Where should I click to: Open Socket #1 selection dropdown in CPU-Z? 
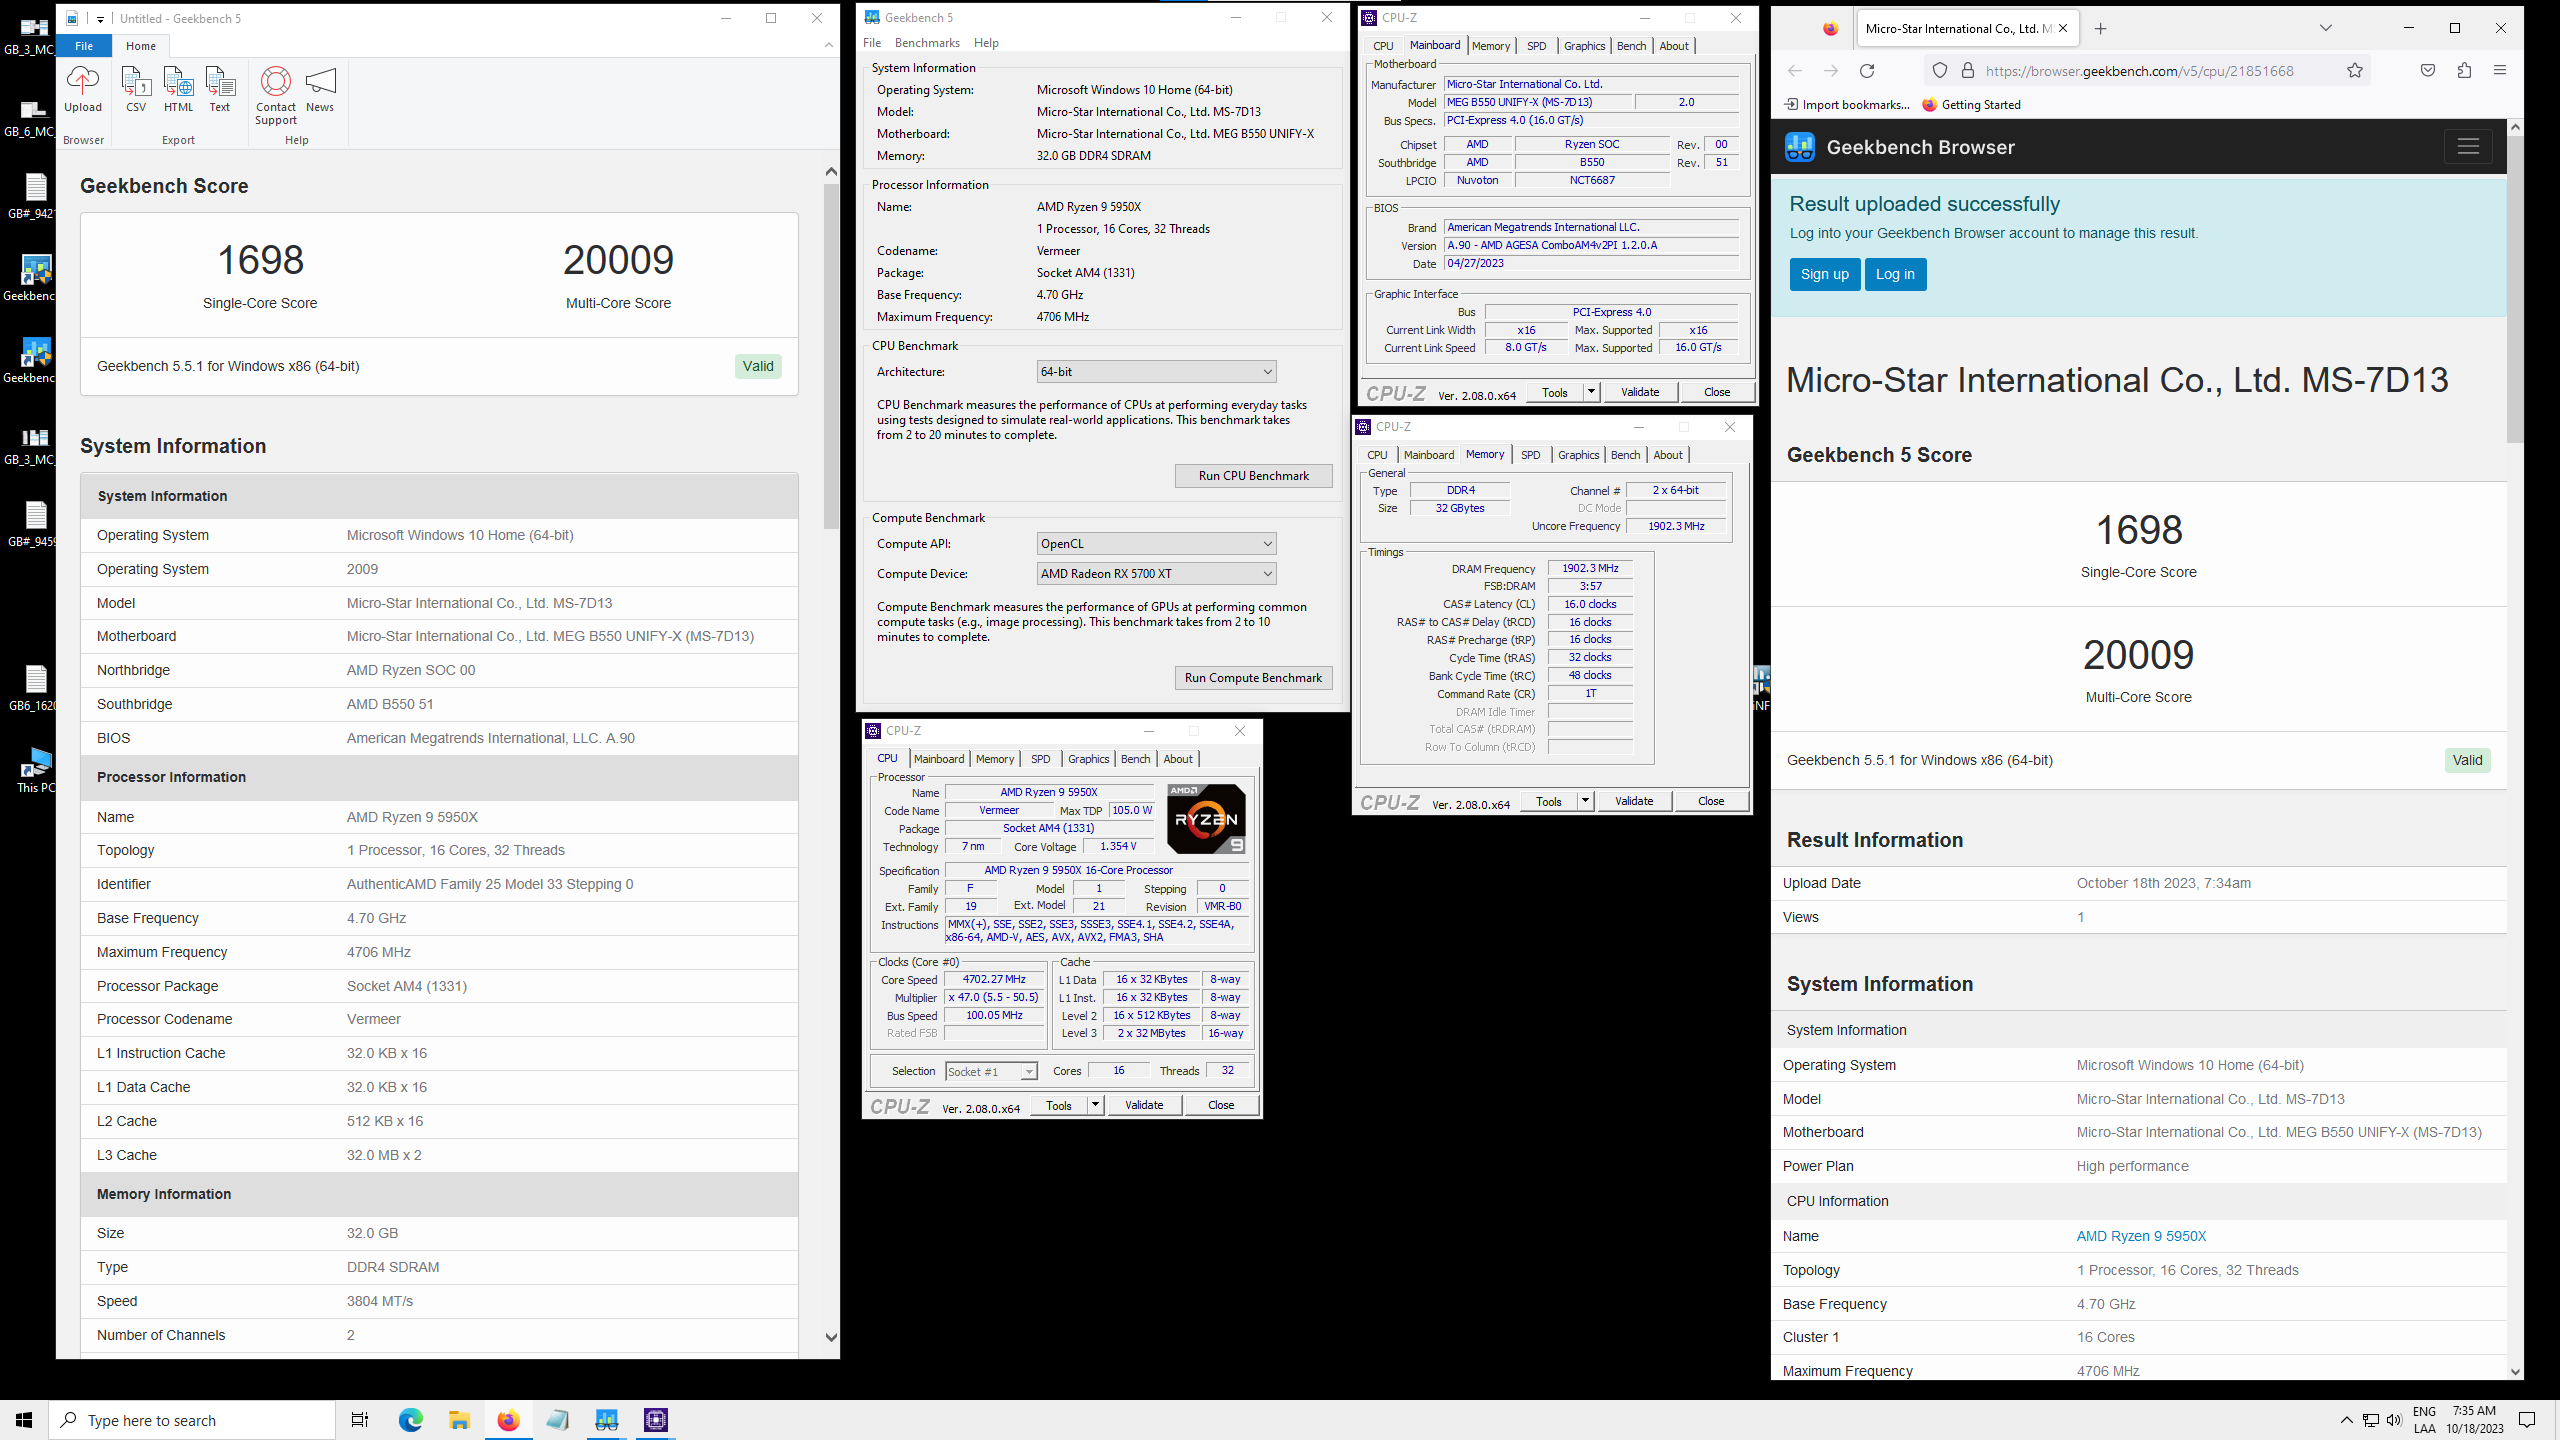[x=991, y=1072]
